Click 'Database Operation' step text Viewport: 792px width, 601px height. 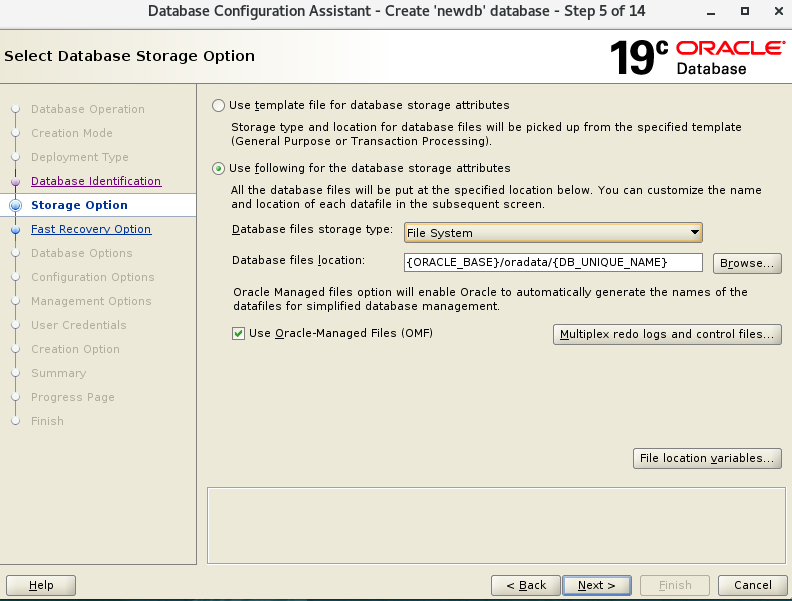coord(88,109)
